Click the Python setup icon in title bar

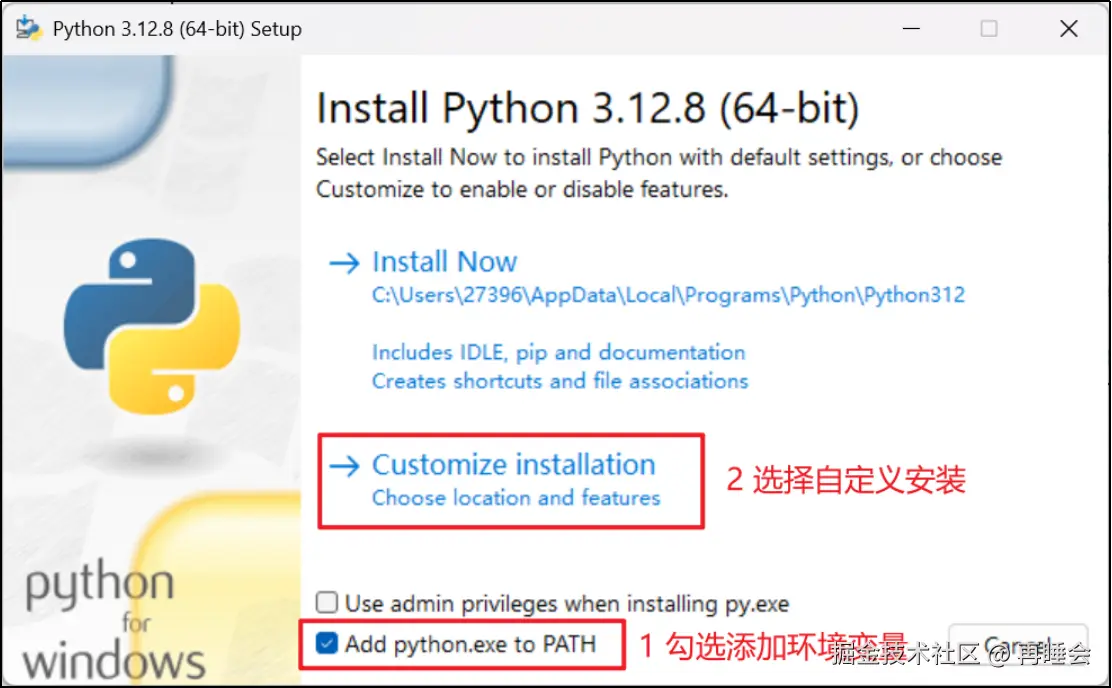pos(28,28)
